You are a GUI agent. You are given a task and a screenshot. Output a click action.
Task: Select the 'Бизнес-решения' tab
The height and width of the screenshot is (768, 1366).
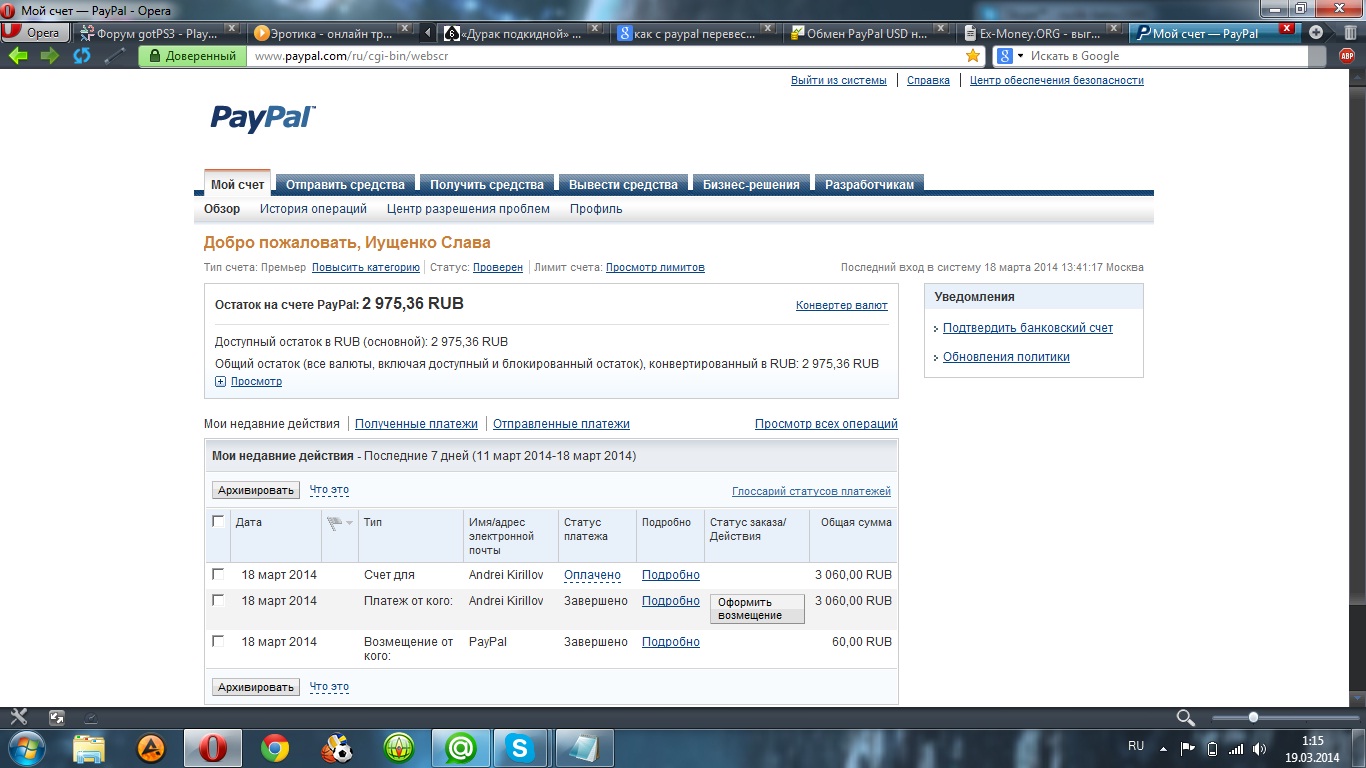pyautogui.click(x=751, y=184)
